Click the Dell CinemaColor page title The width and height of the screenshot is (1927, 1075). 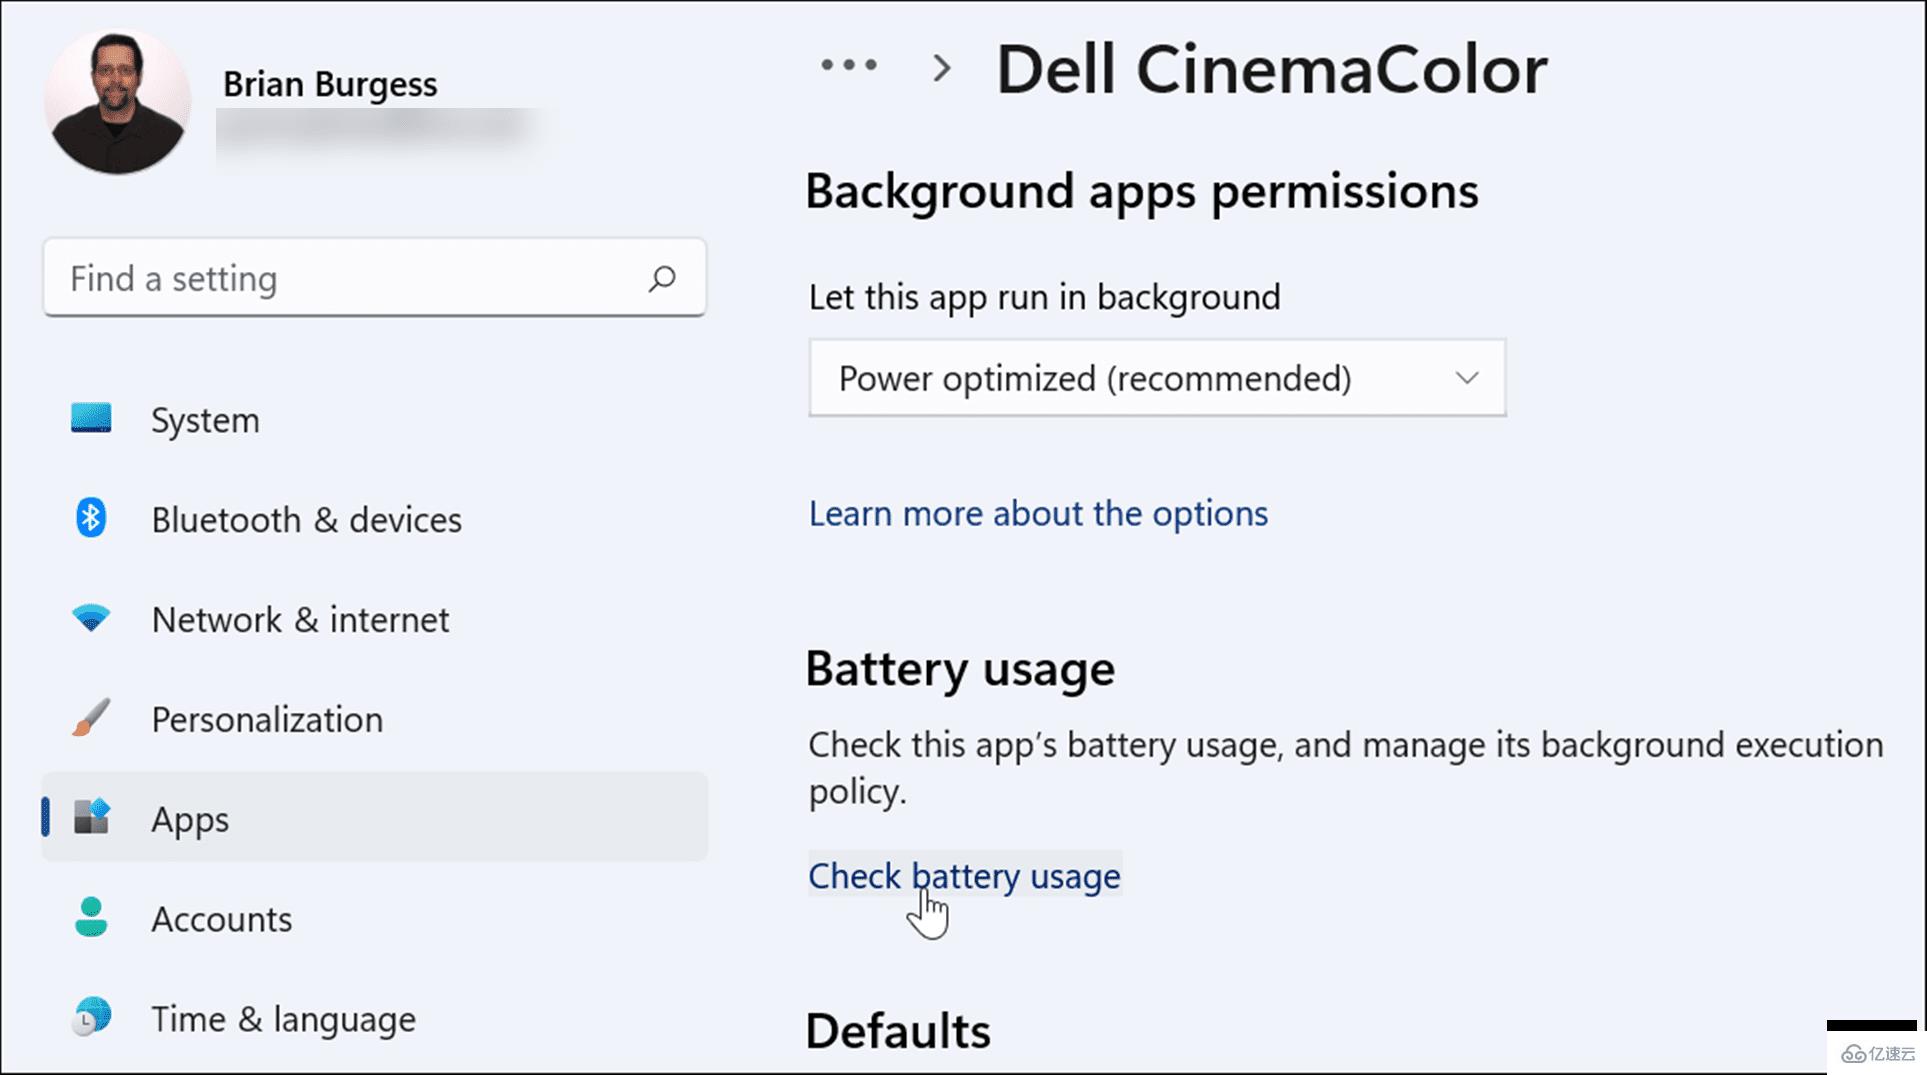1272,69
